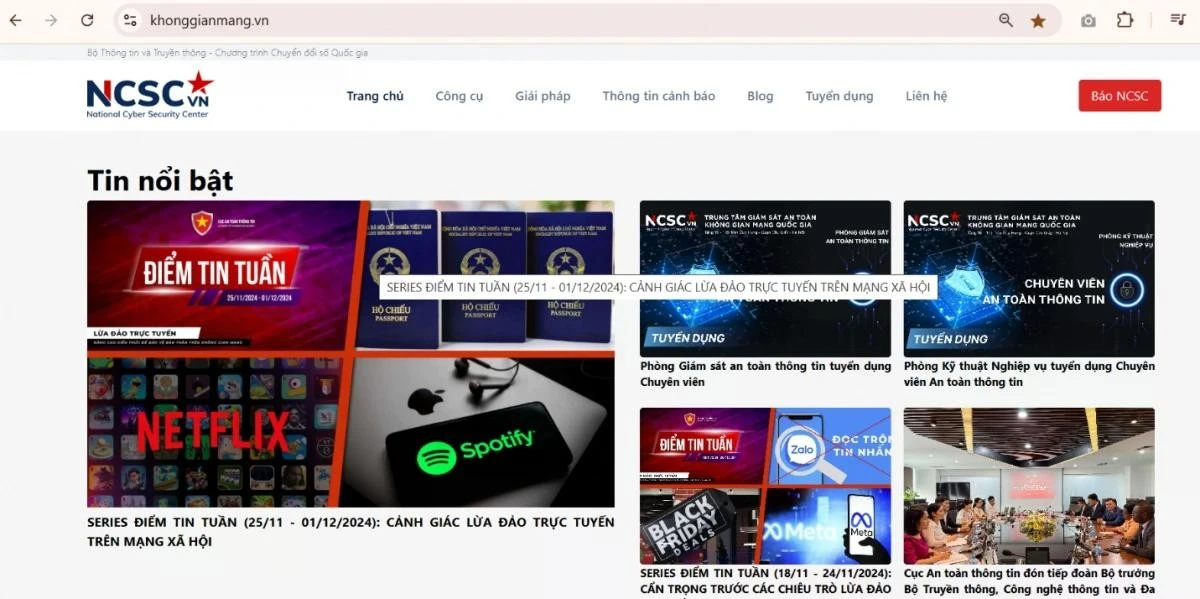1200x599 pixels.
Task: Switch to the Công cụ section
Action: pos(460,95)
